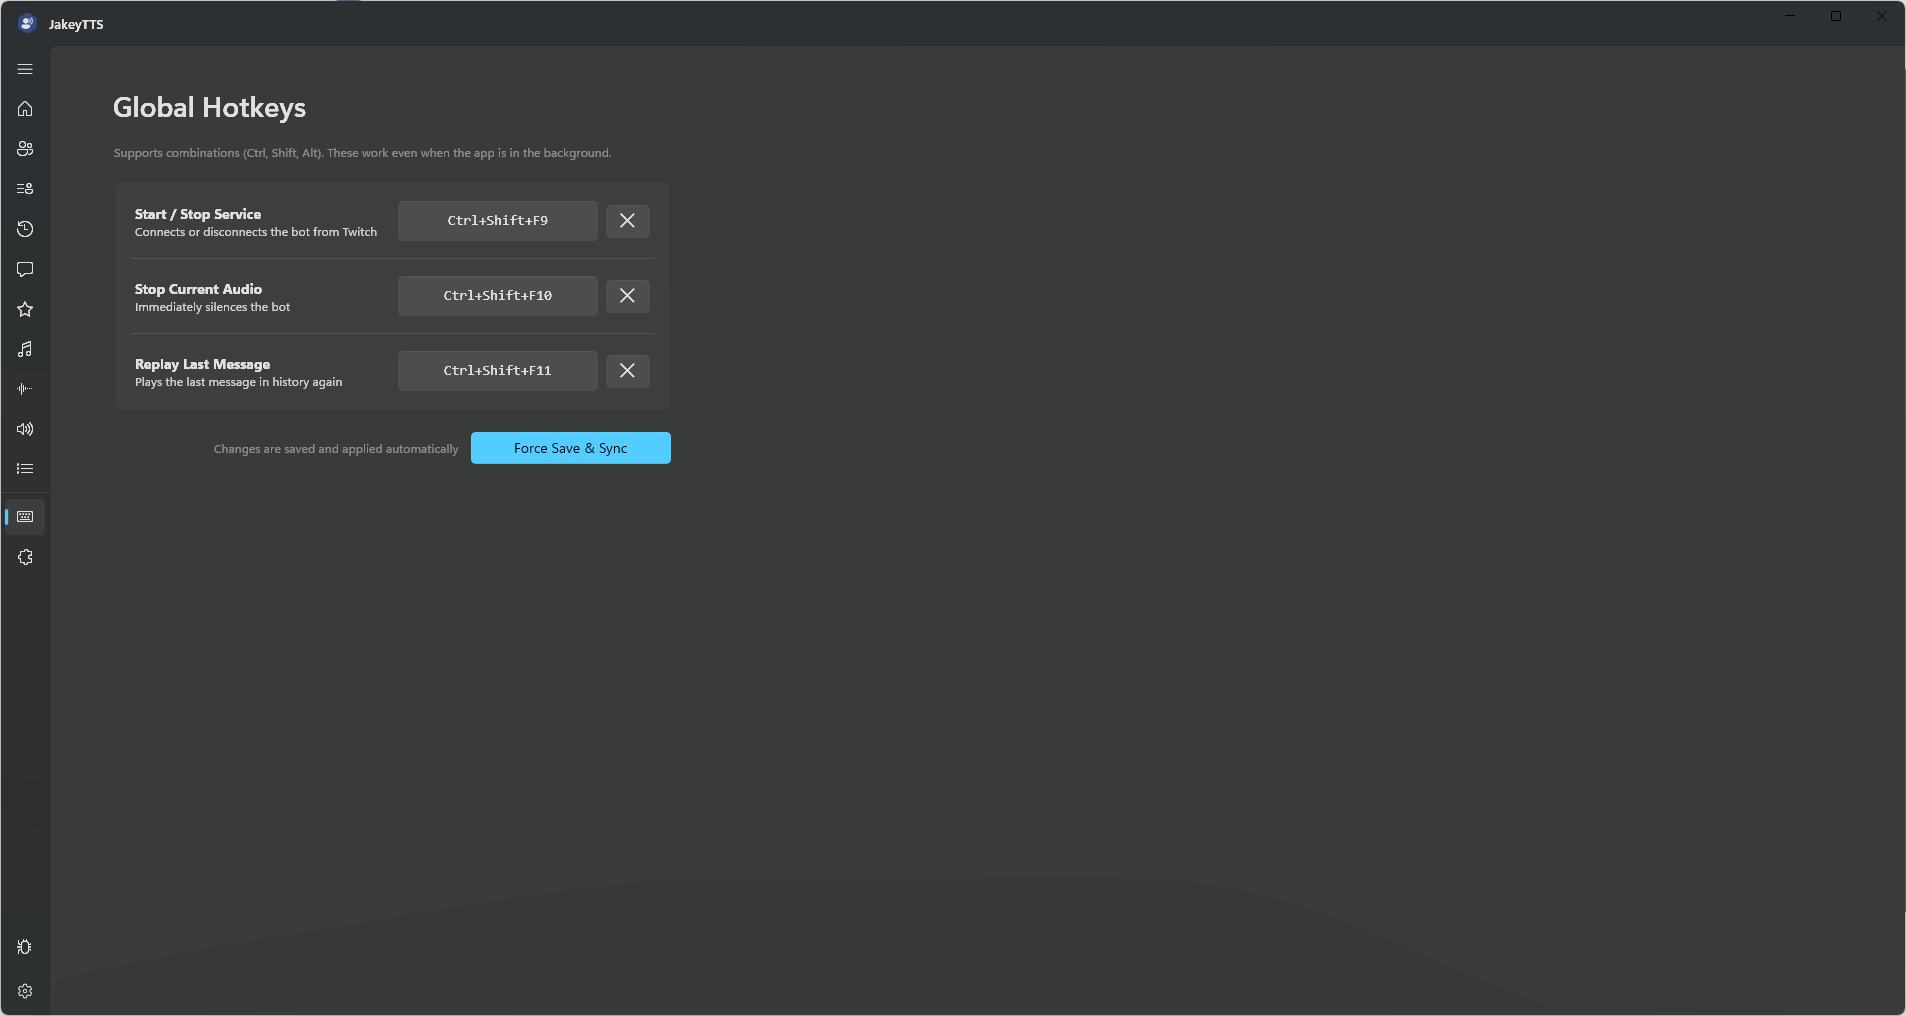
Task: Click the Ctrl+Shift+F10 hotkey field
Action: coord(498,296)
